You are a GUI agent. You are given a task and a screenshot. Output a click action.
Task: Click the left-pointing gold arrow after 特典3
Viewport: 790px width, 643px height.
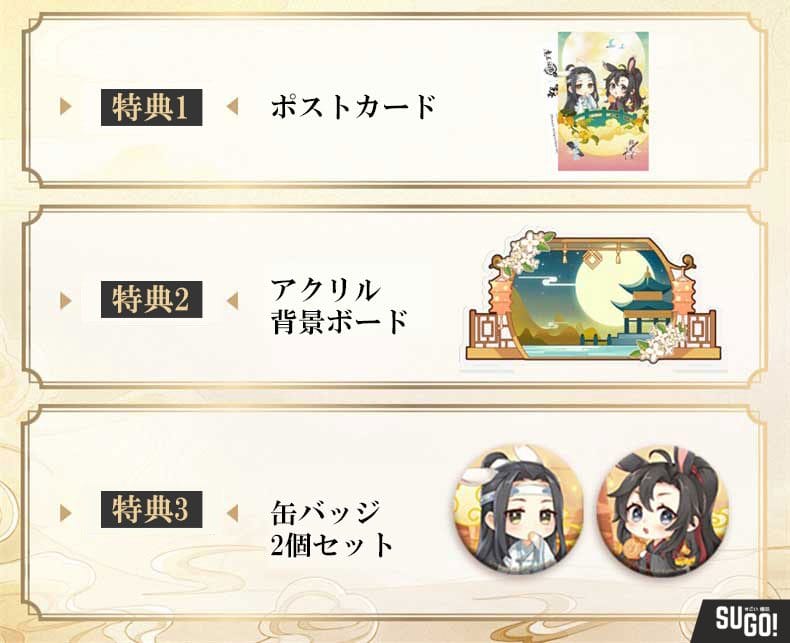[x=232, y=513]
